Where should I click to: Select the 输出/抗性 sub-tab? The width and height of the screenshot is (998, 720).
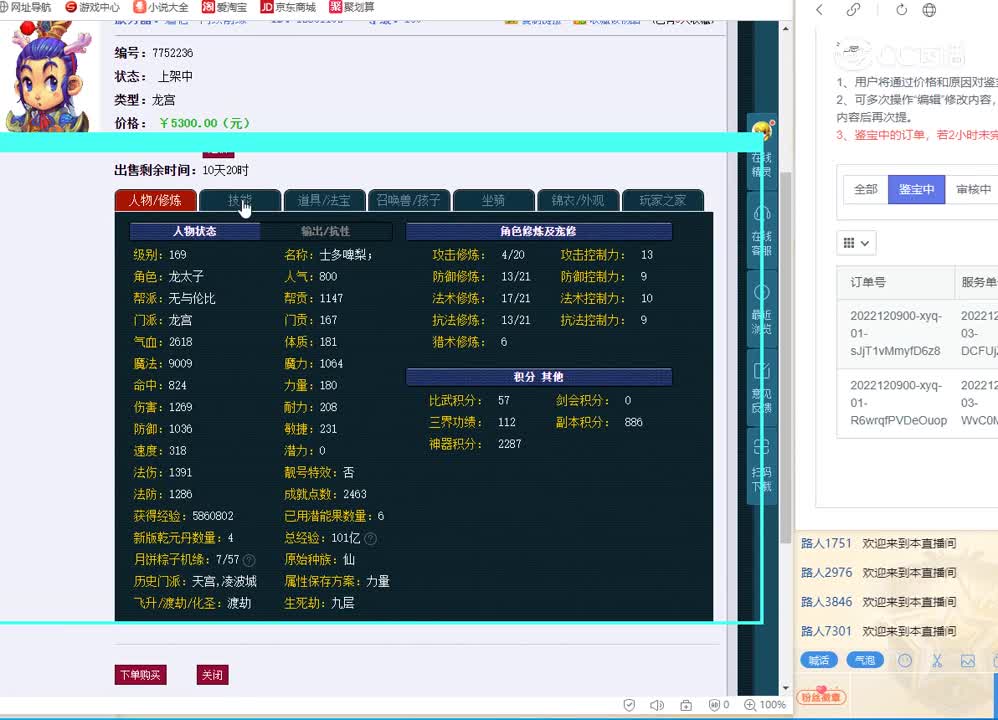(325, 231)
